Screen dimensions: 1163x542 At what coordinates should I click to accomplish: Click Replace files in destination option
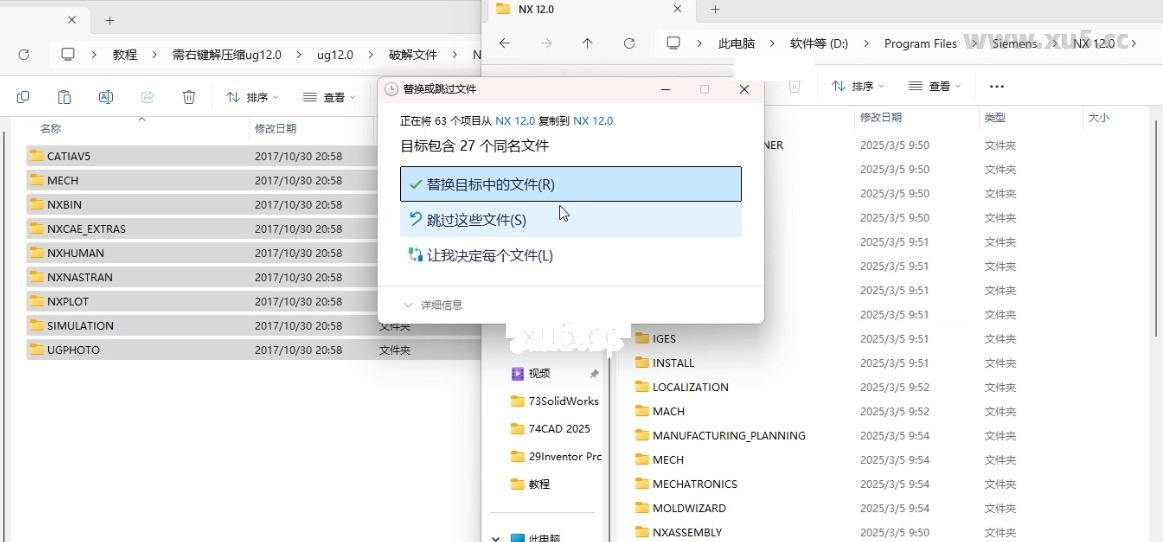570,184
